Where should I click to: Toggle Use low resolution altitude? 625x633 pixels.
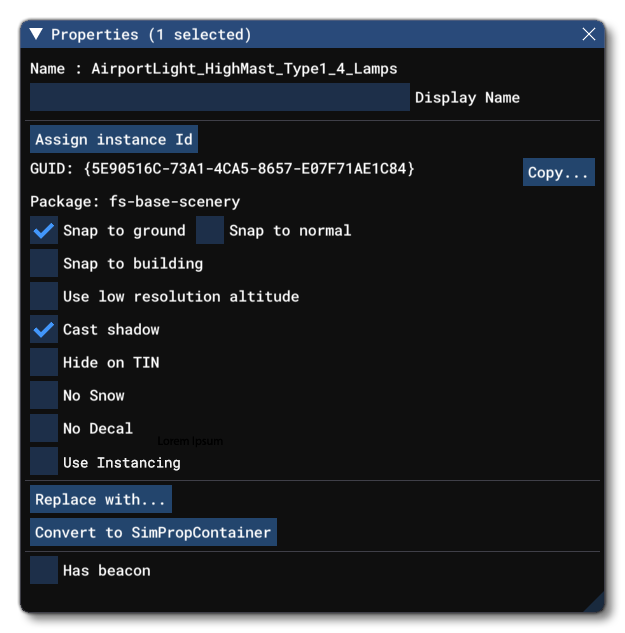tap(44, 296)
